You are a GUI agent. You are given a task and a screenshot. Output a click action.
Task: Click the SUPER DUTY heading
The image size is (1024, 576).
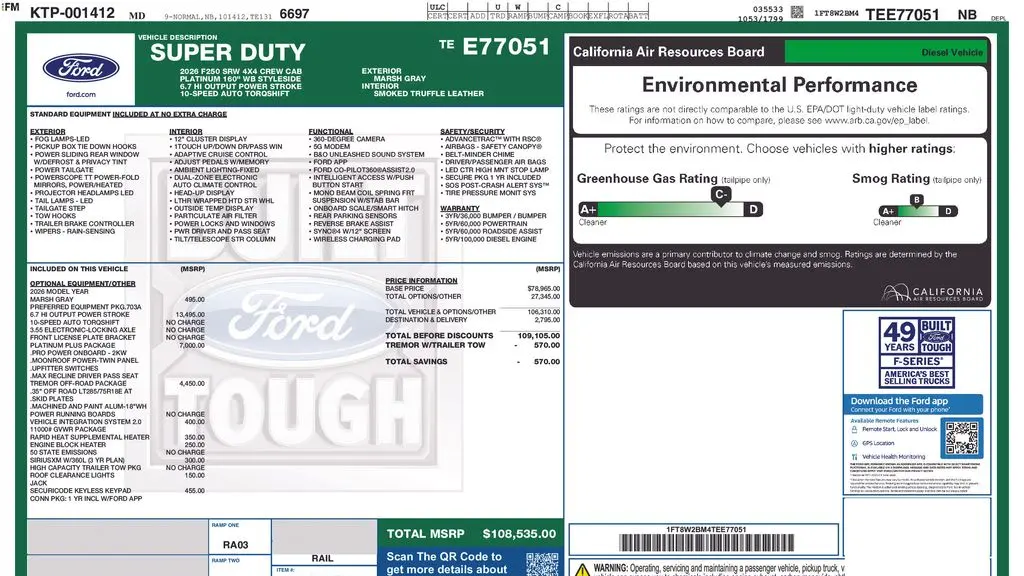pyautogui.click(x=228, y=53)
